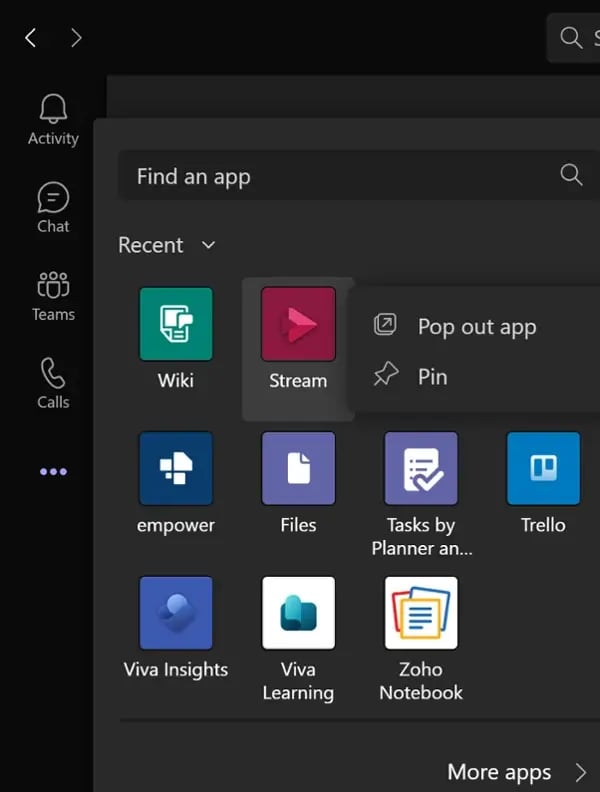The image size is (600, 792).
Task: Click the Wiki label text
Action: [x=176, y=381]
